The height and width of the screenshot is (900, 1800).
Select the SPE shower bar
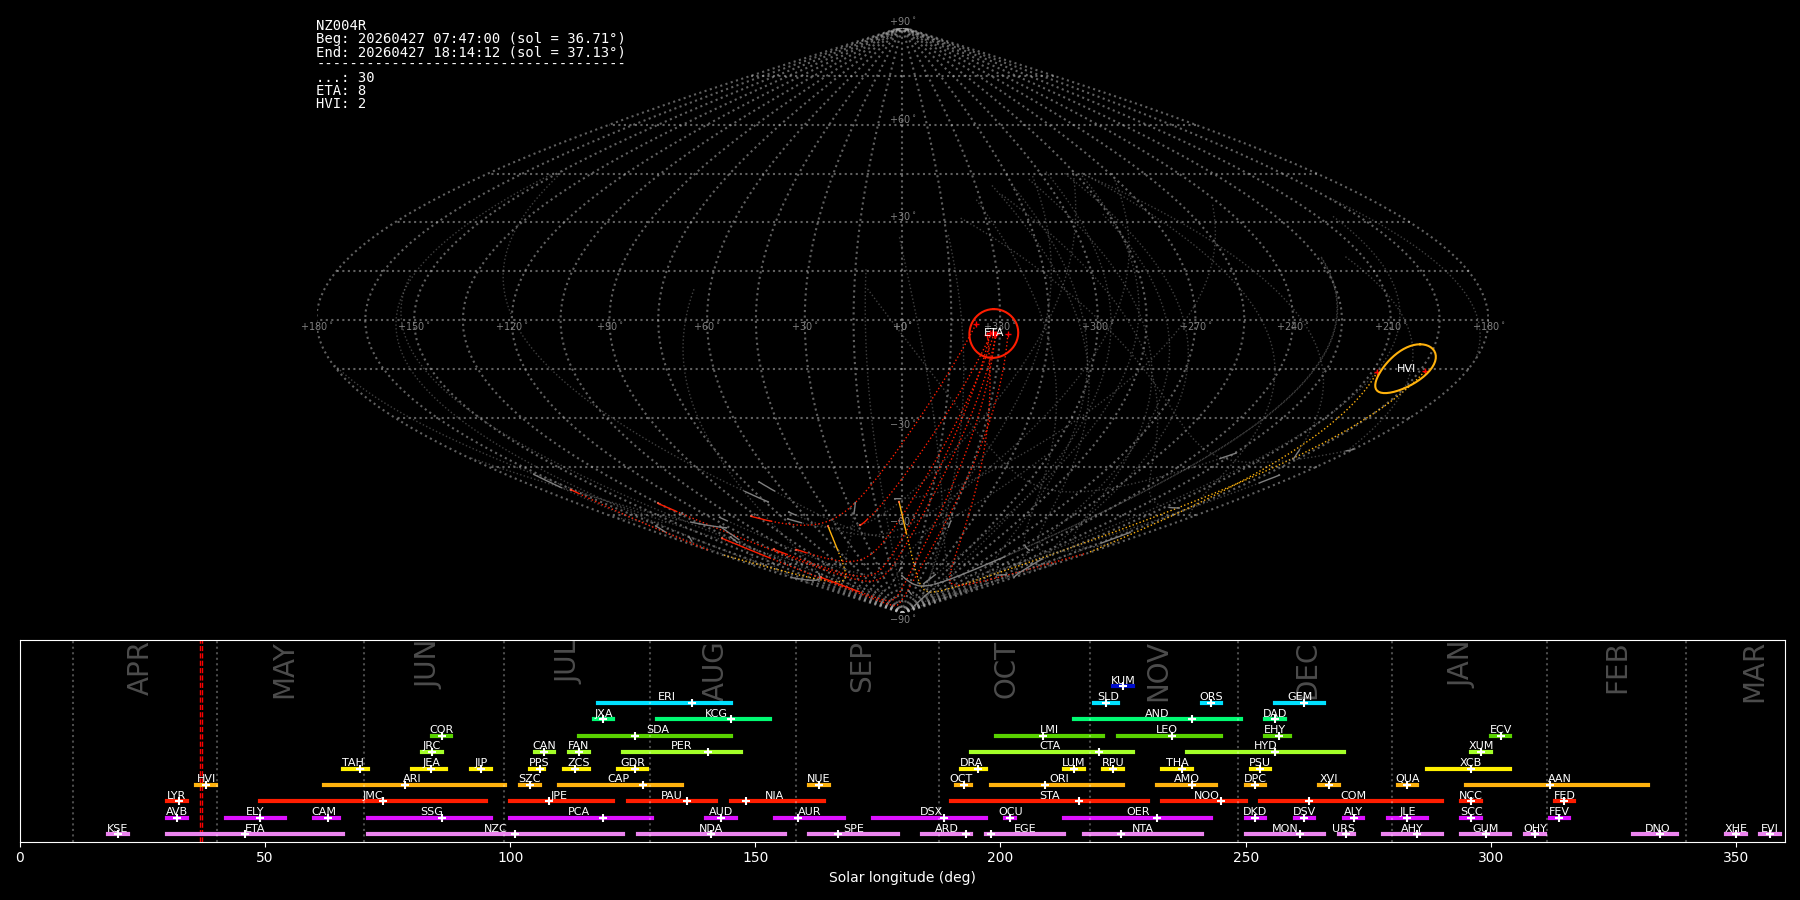[x=853, y=834]
